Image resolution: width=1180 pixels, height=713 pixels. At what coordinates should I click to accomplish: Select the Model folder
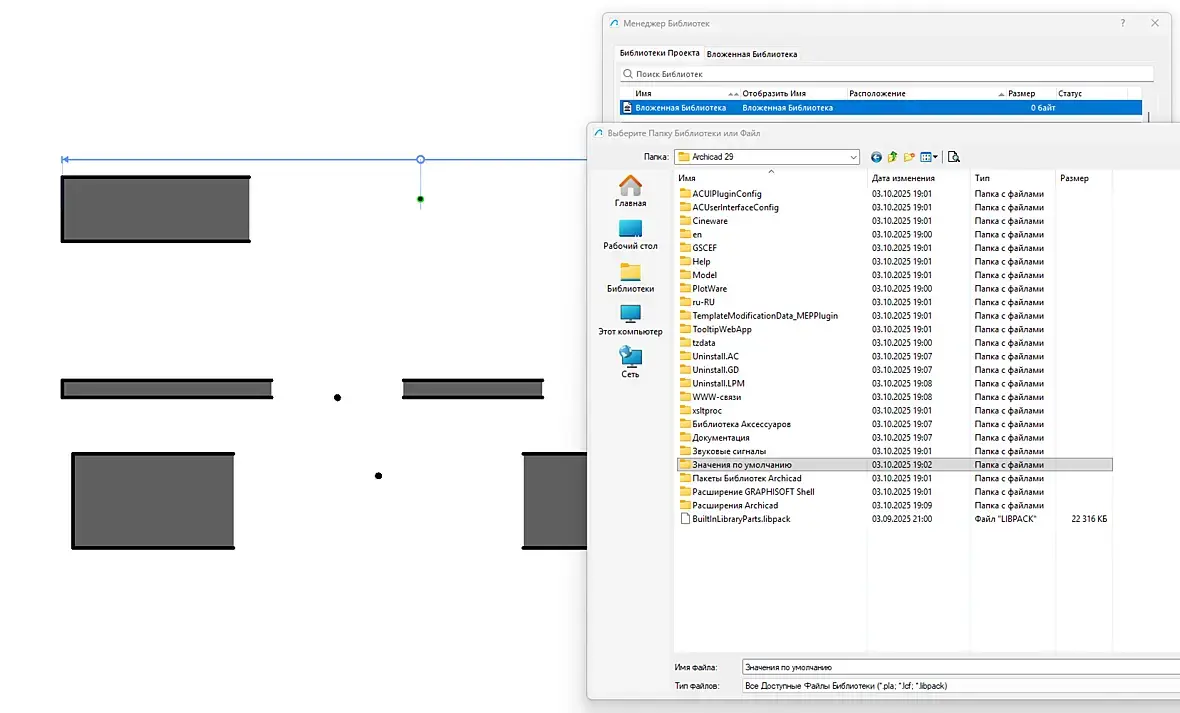click(x=698, y=275)
